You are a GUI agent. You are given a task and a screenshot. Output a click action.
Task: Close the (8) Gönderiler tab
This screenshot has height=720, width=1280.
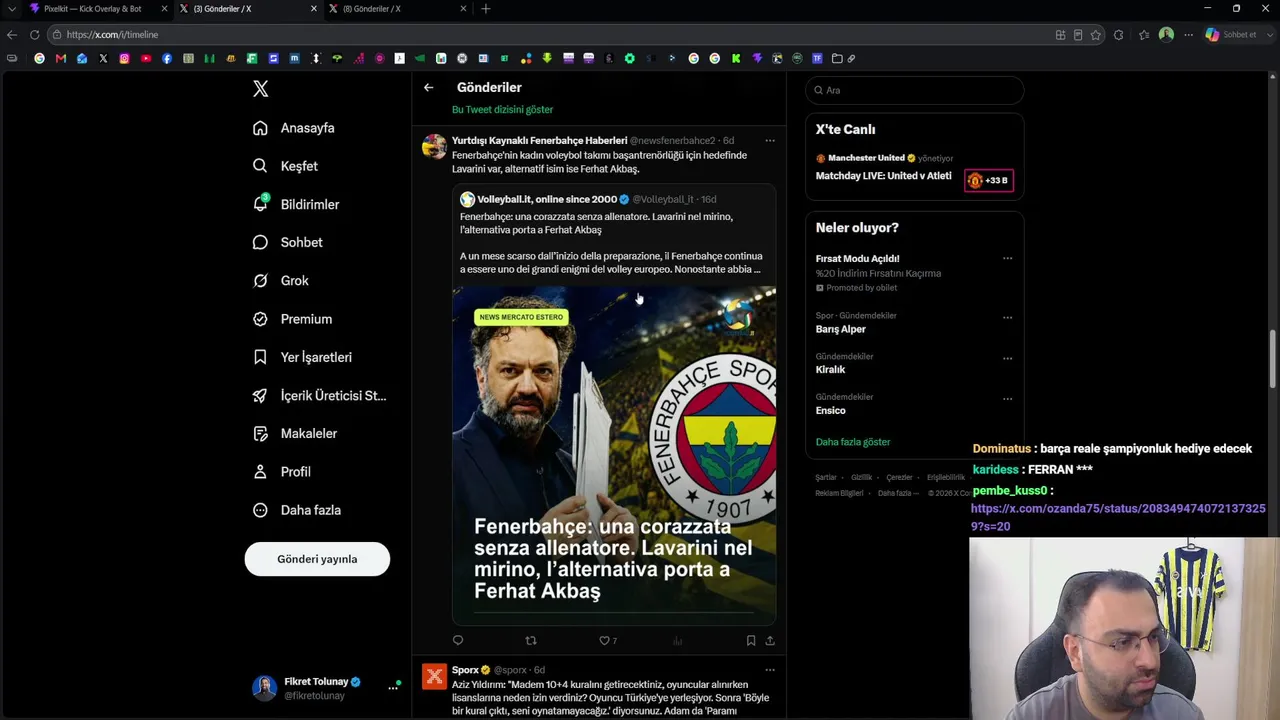(464, 9)
